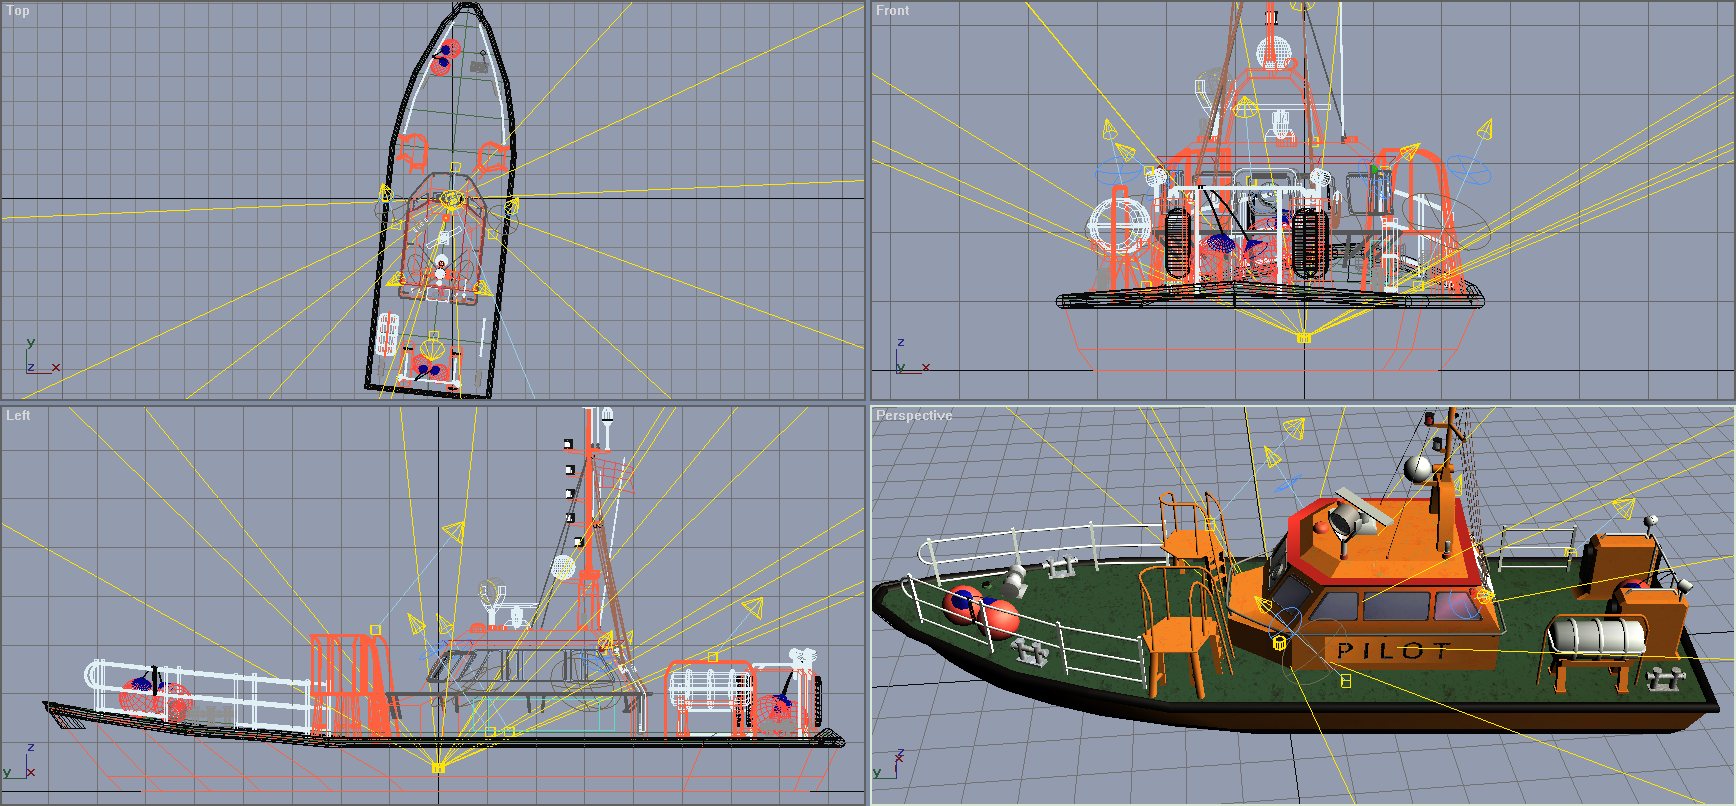The image size is (1736, 806).
Task: Select the mooring bollard on the stern deck
Action: click(x=1665, y=680)
